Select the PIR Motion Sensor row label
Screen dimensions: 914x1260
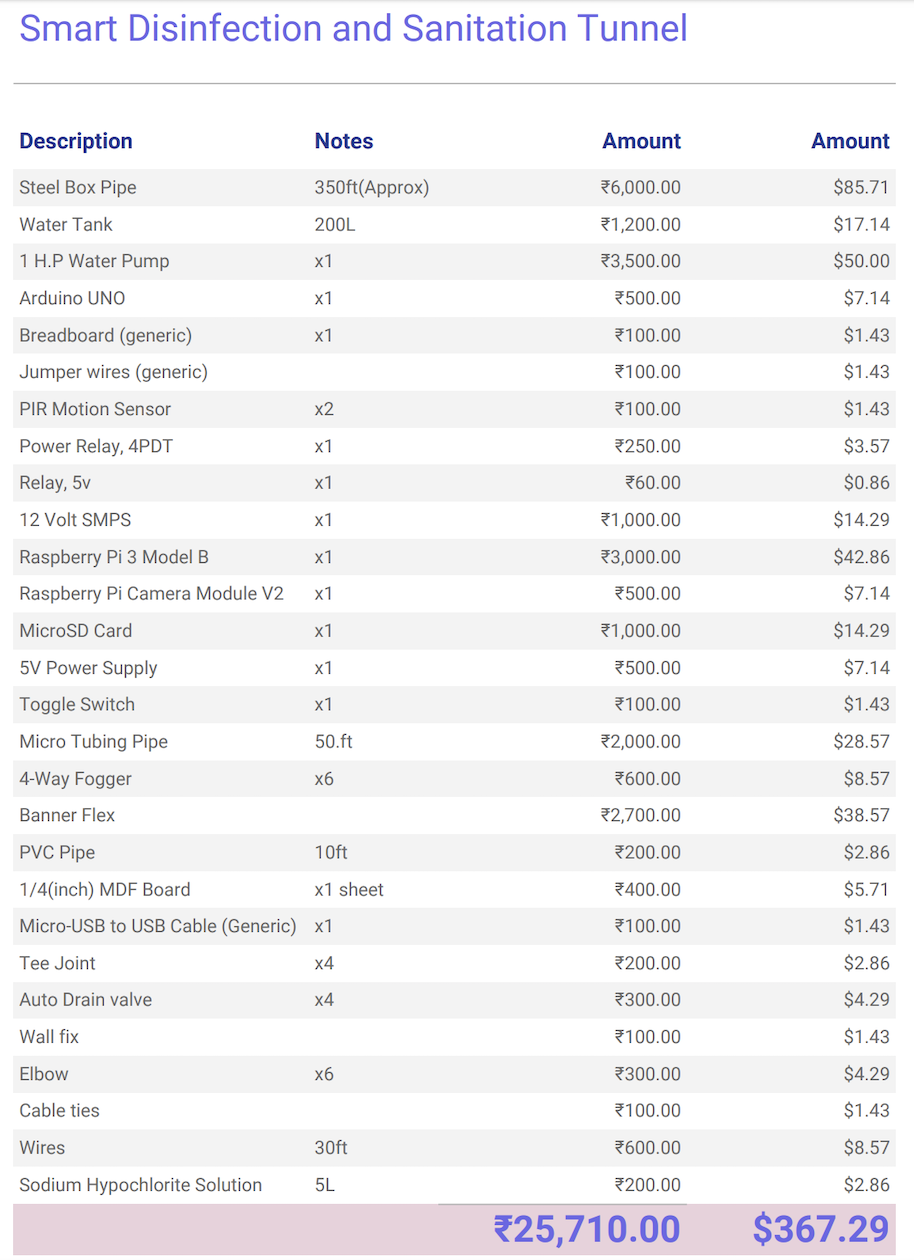pyautogui.click(x=95, y=409)
